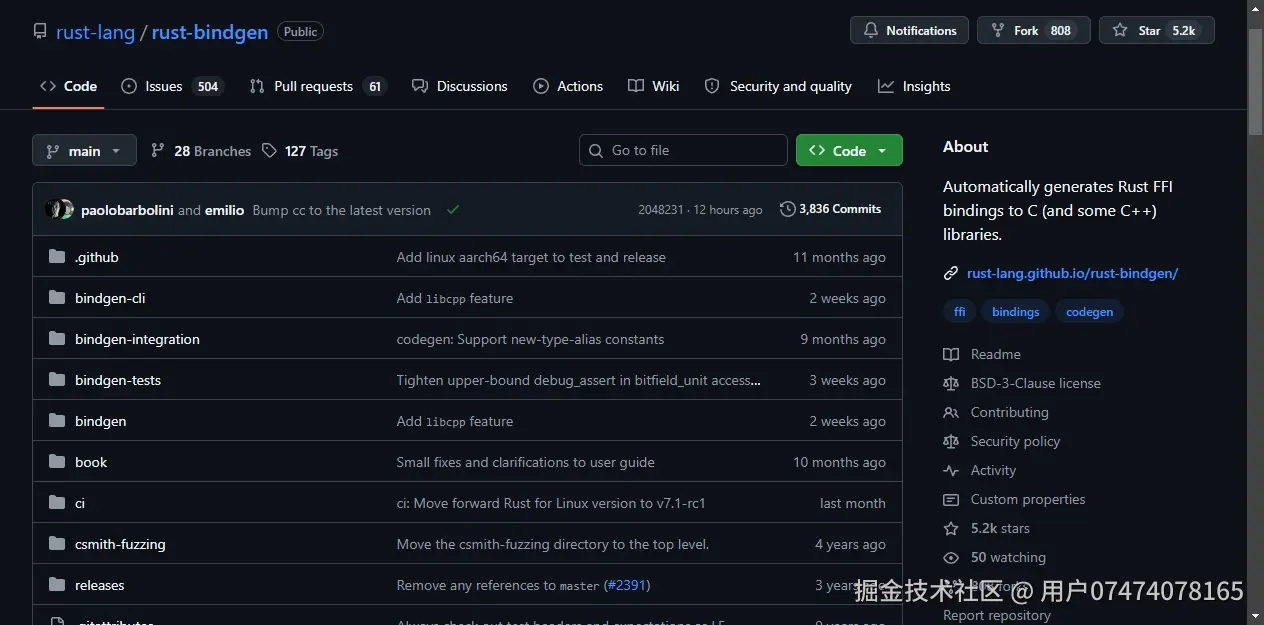Open the Contributing link
This screenshot has width=1264, height=625.
tap(996, 412)
